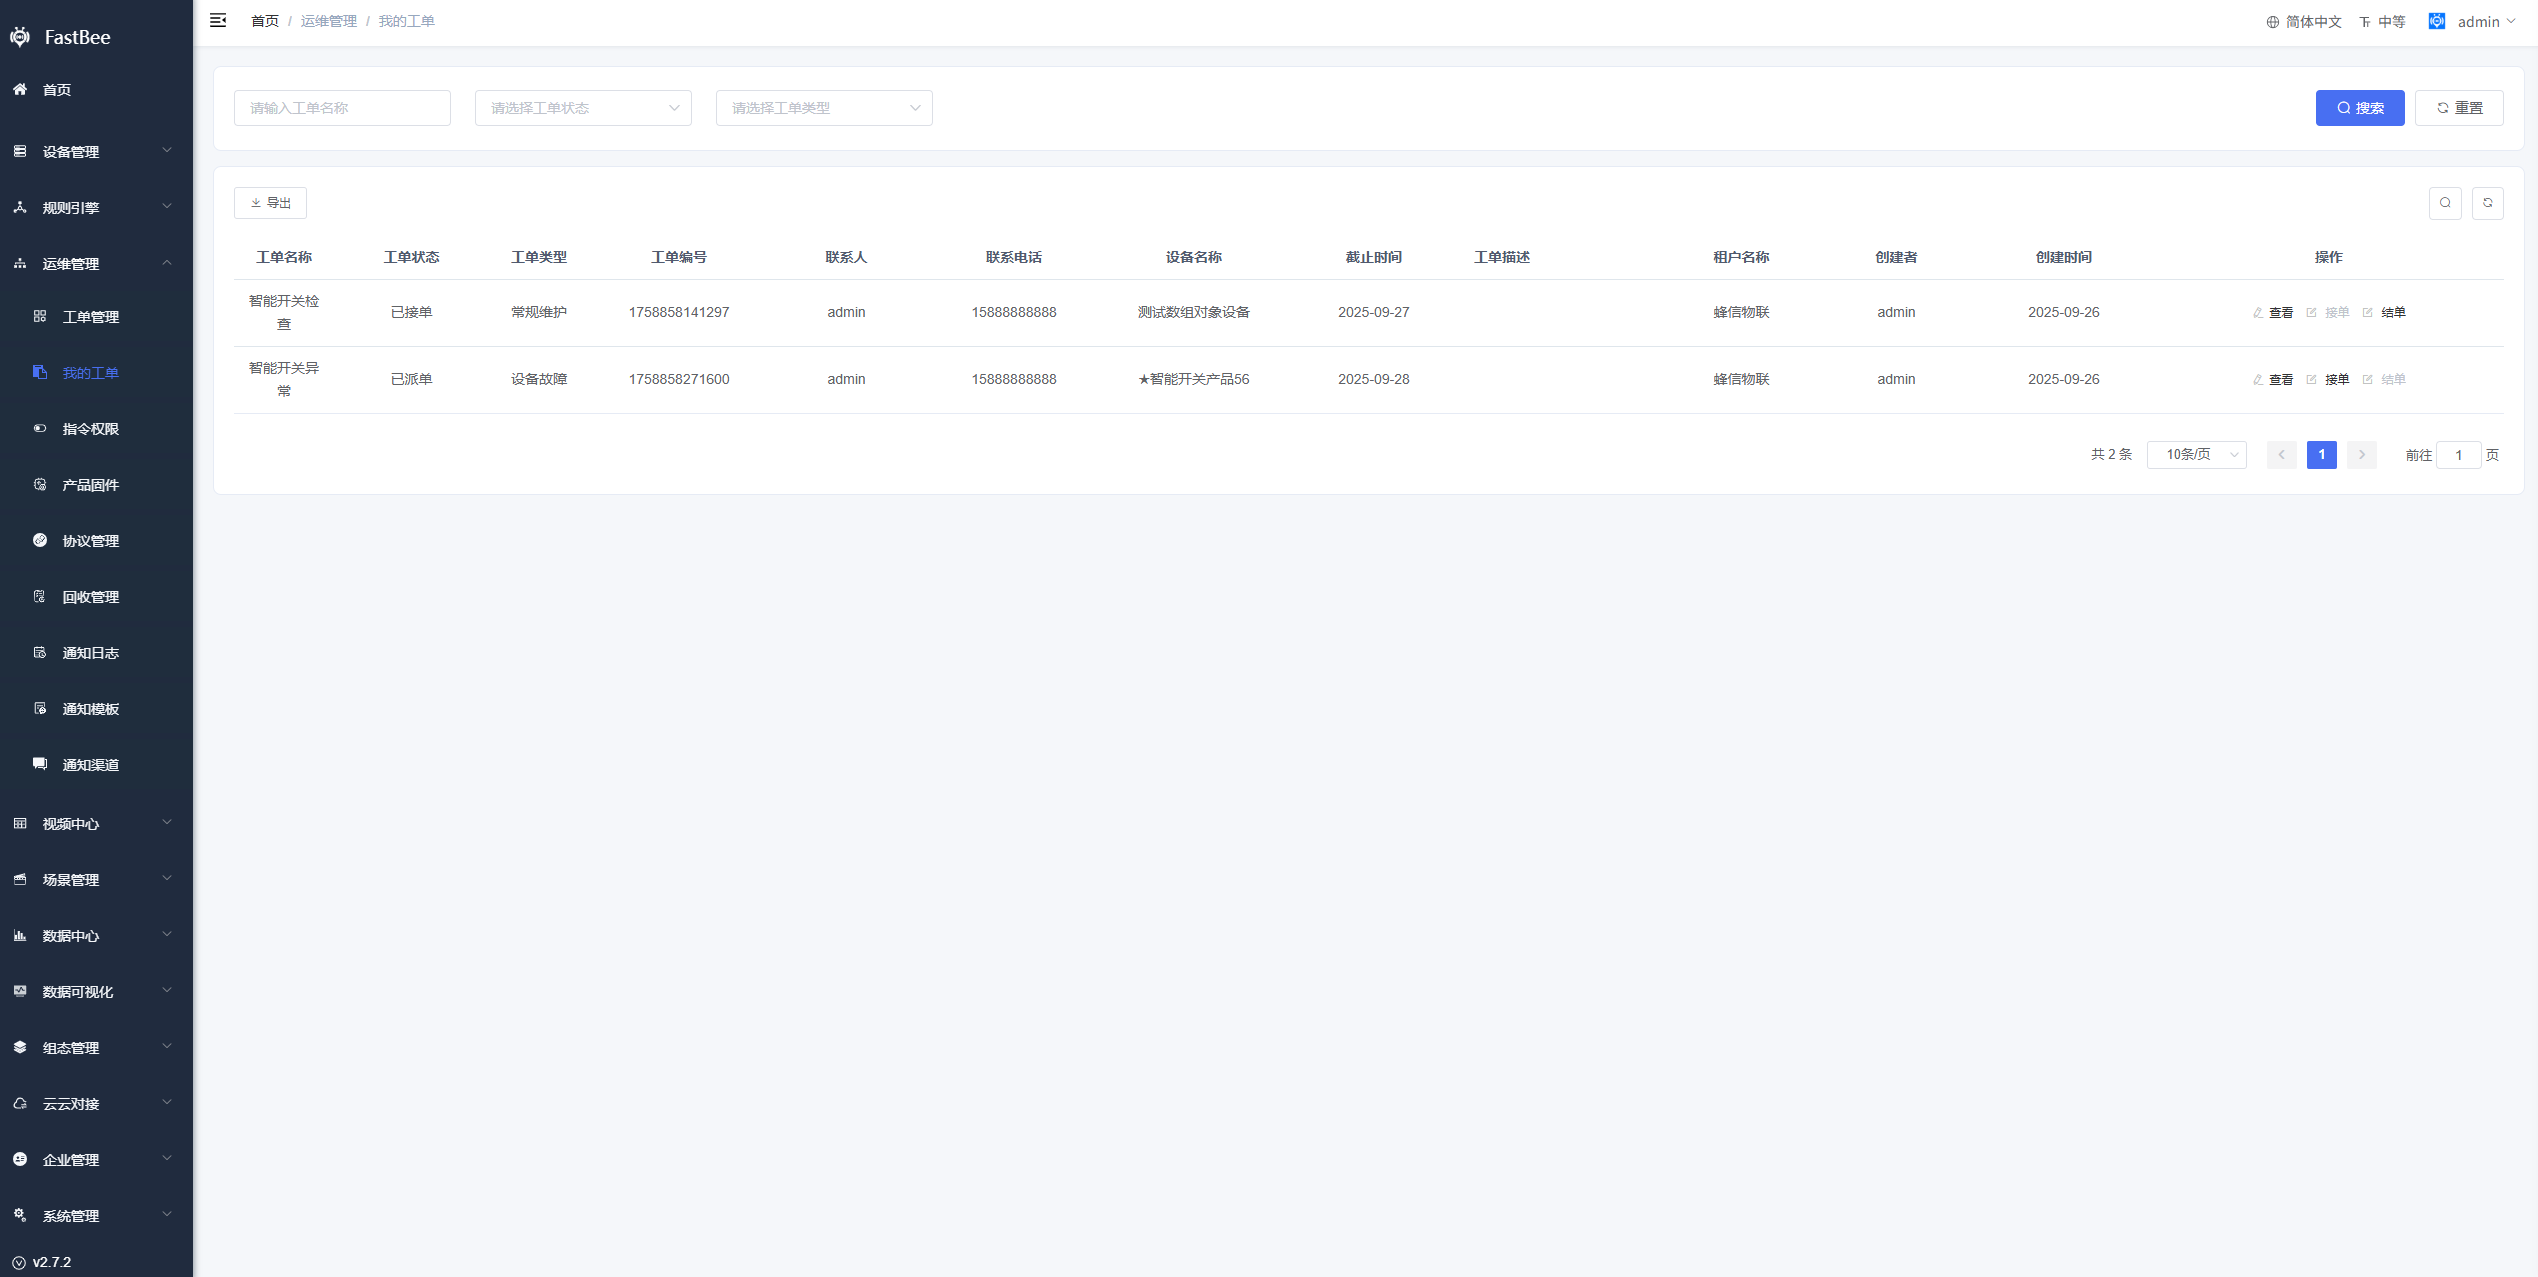Click the blue 搜索 button

click(2359, 108)
